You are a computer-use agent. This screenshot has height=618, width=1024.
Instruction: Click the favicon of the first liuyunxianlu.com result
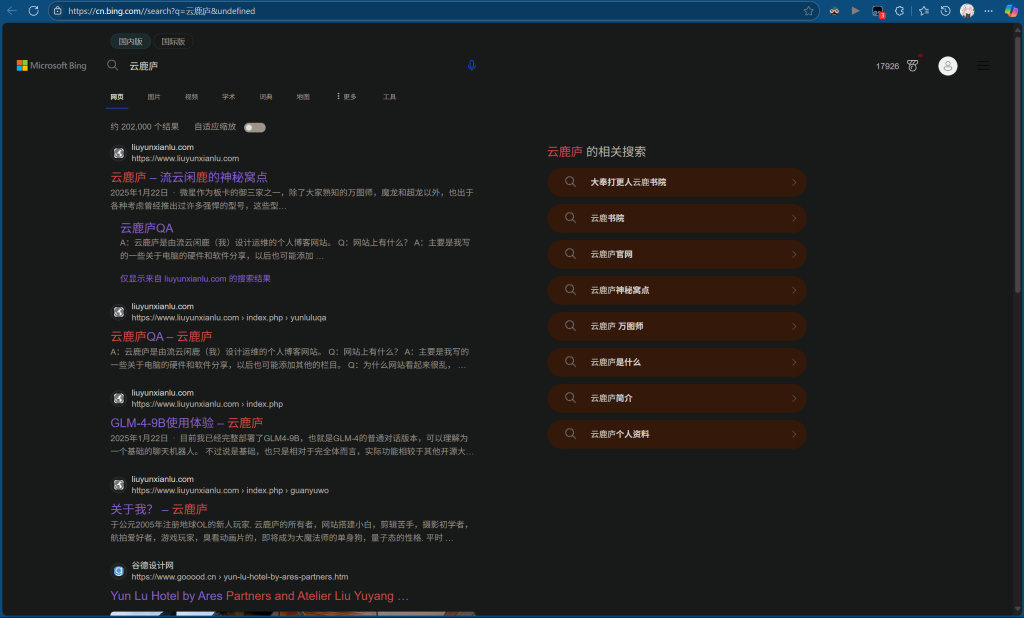[x=118, y=153]
